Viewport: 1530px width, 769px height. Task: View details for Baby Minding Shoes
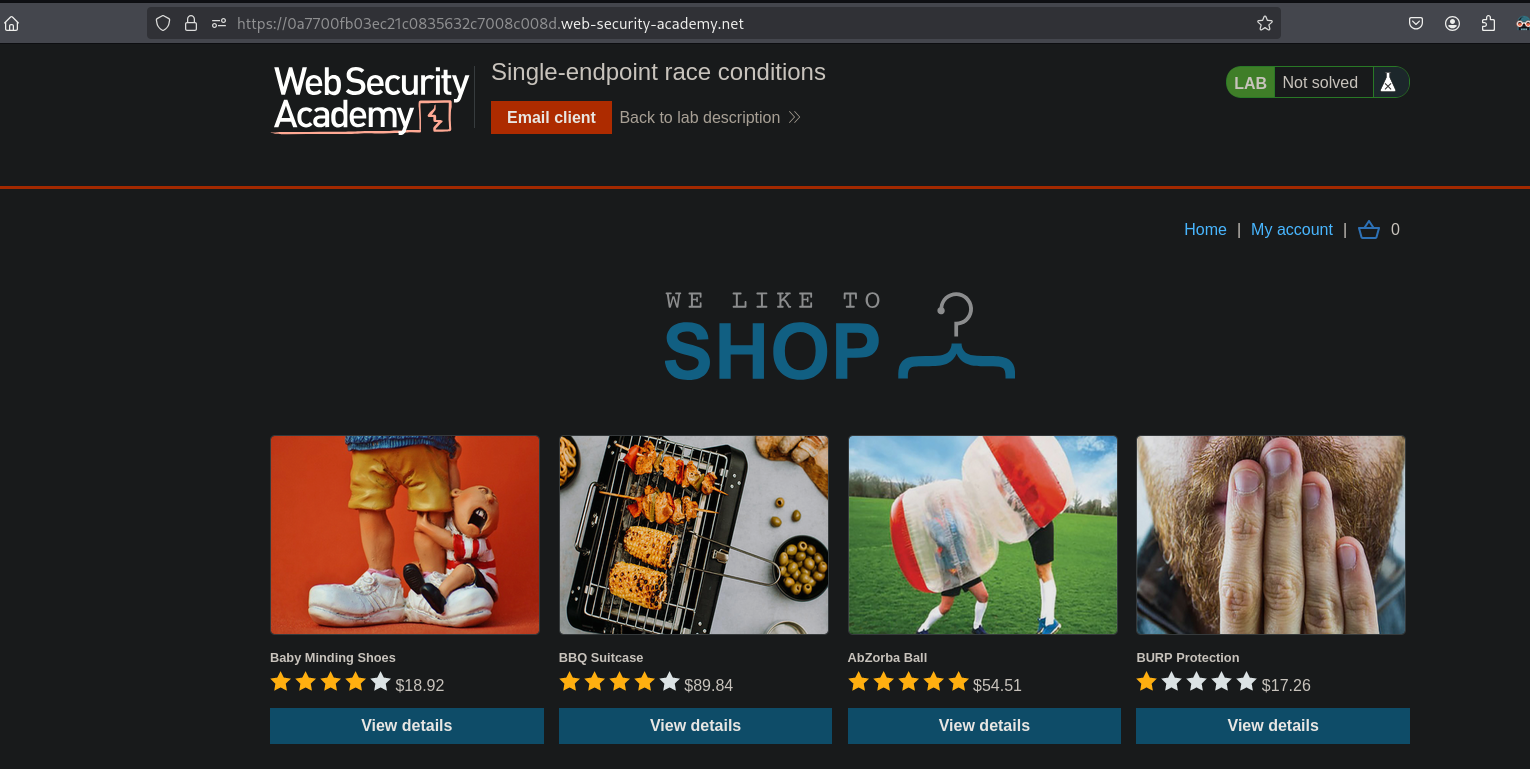pos(407,726)
